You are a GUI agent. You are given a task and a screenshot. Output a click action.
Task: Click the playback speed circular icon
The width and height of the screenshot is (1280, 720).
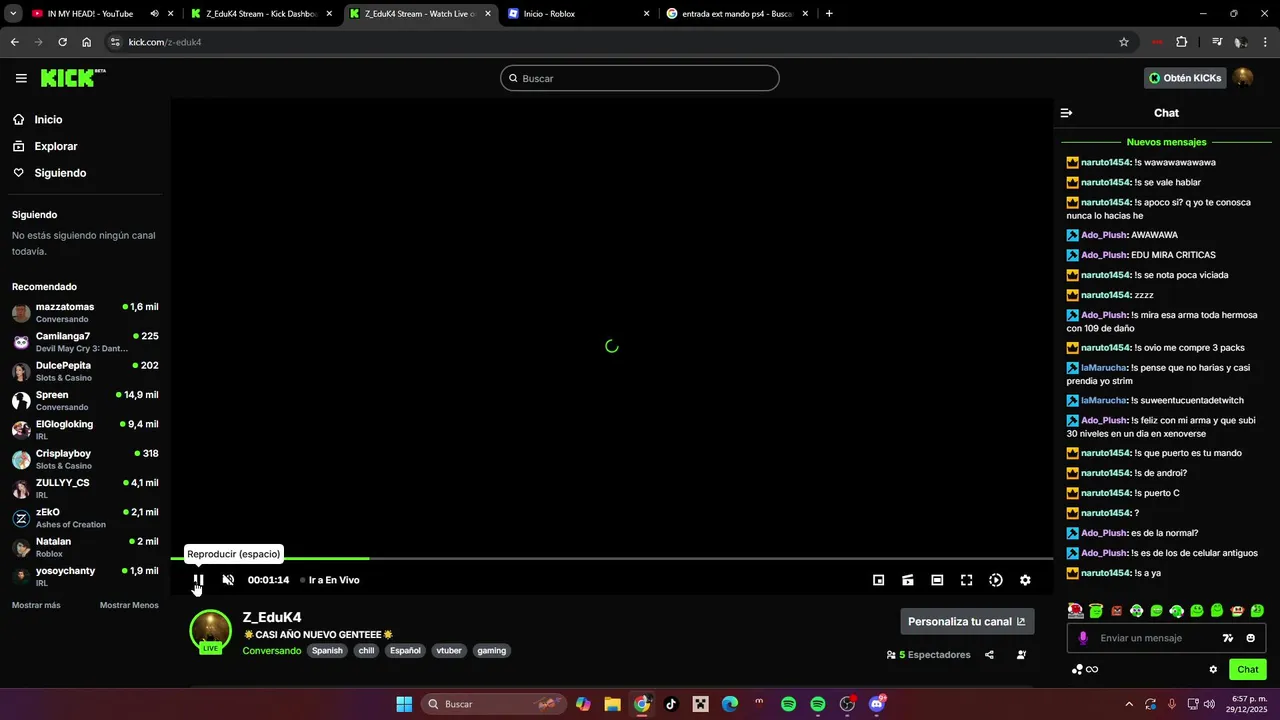click(996, 580)
